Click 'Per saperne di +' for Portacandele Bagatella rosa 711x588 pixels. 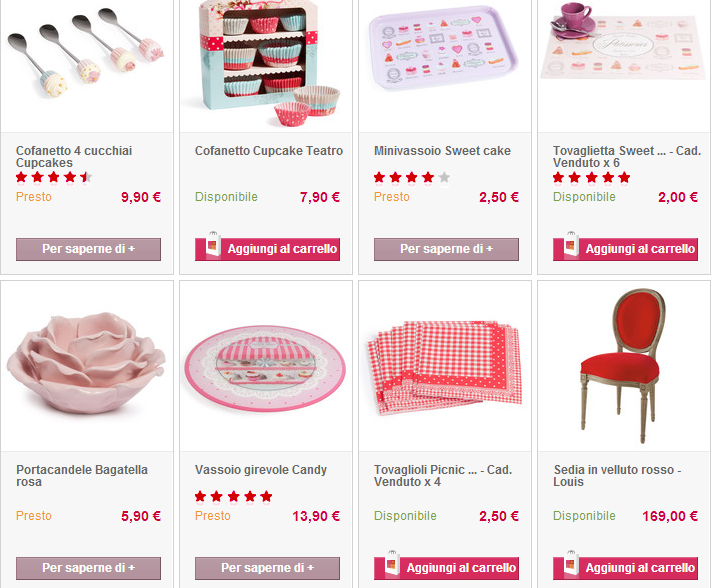88,569
